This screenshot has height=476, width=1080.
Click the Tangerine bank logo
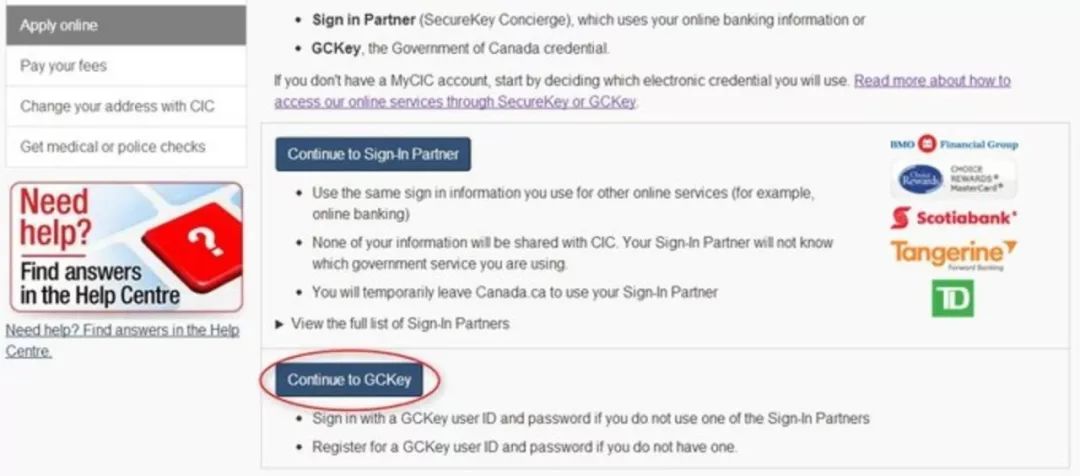(x=953, y=254)
